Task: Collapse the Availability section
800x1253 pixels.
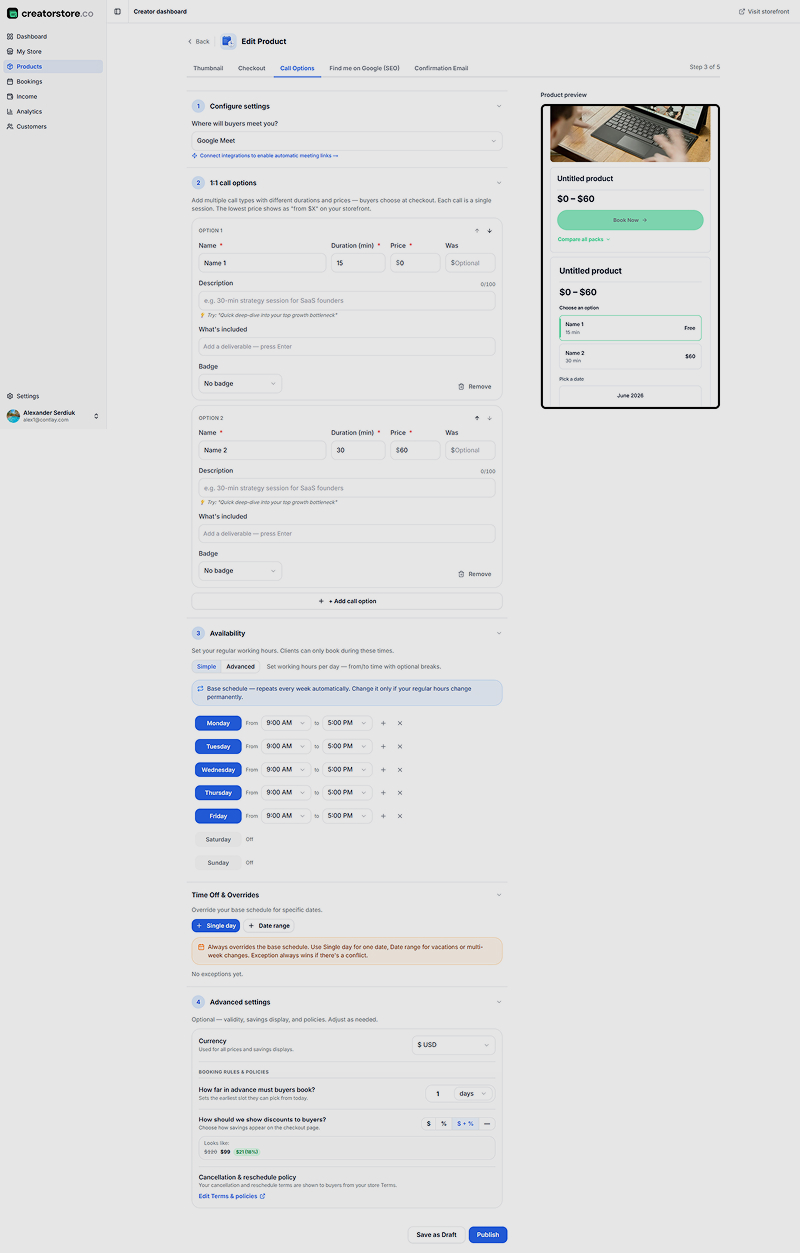Action: pos(499,633)
